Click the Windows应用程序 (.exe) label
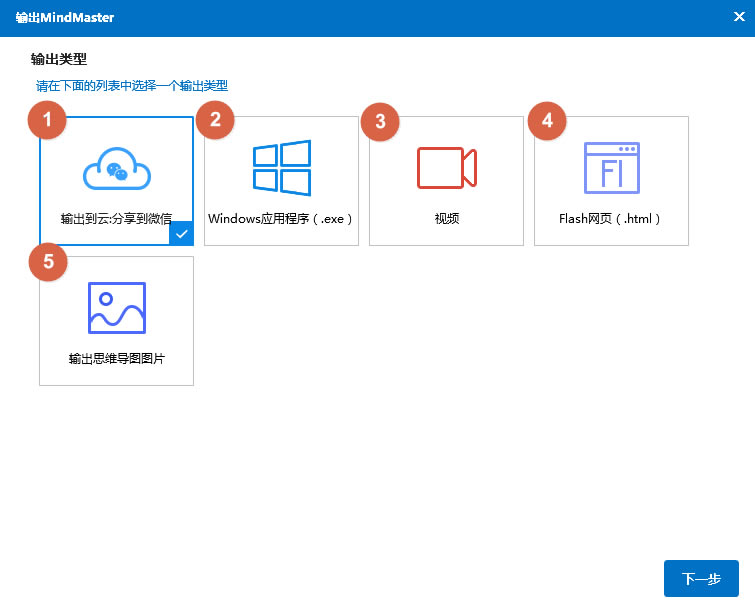 coord(280,219)
